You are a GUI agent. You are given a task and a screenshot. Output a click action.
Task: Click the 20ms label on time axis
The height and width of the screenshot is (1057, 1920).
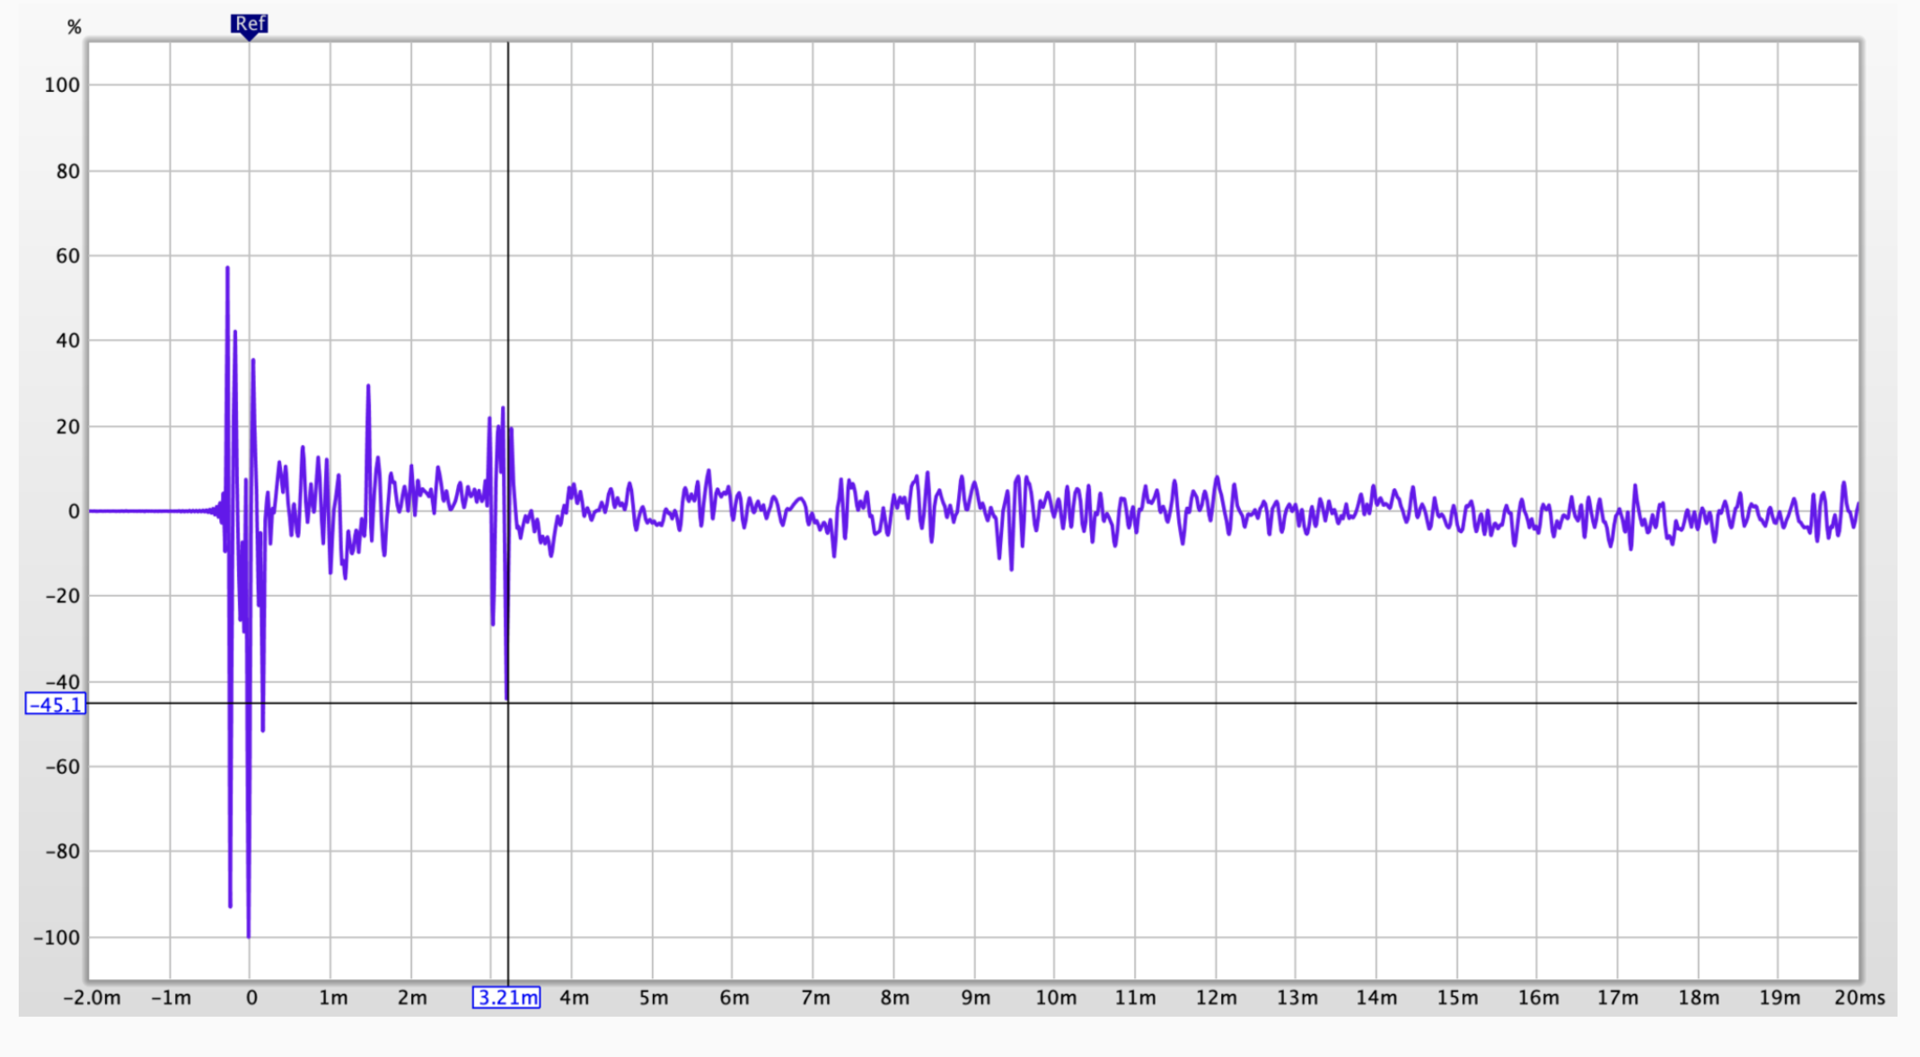(1859, 997)
